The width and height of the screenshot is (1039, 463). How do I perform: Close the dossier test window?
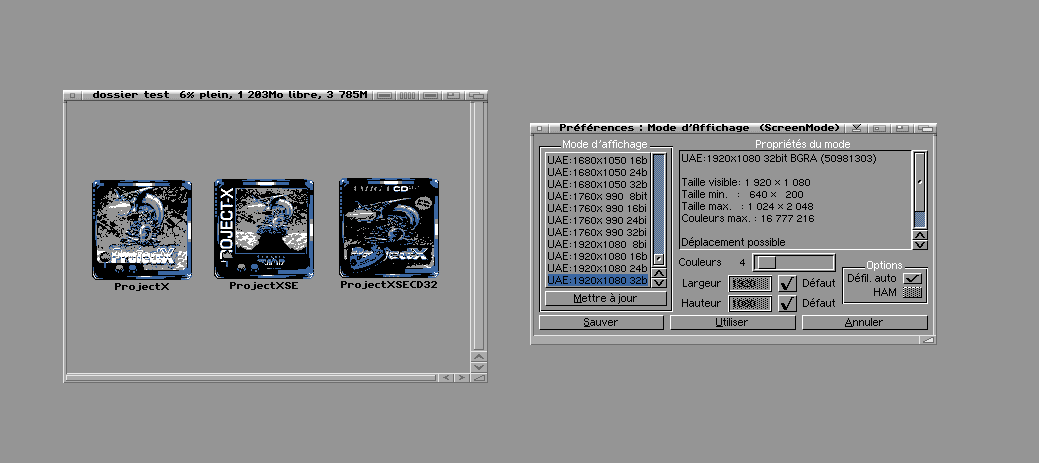point(74,95)
